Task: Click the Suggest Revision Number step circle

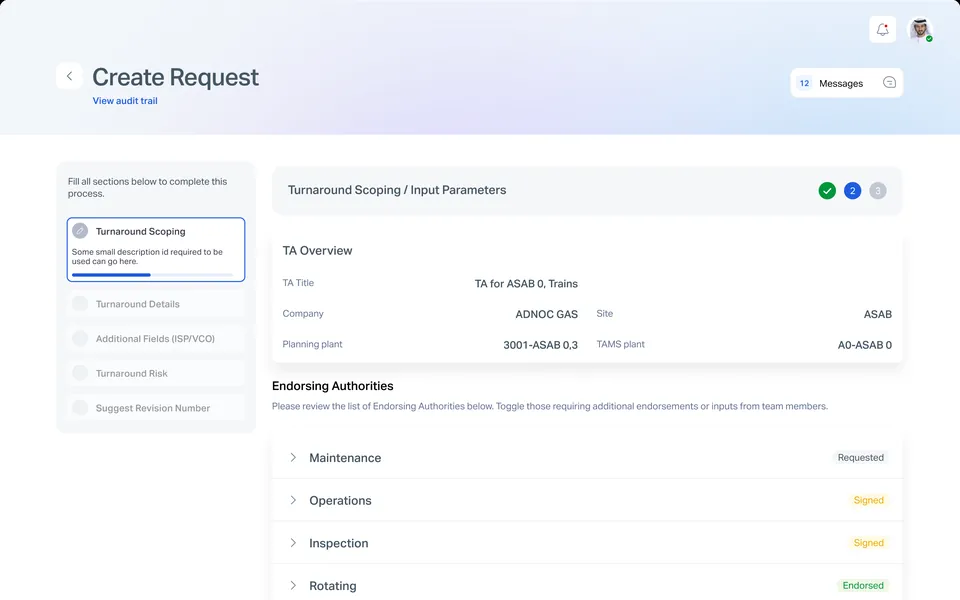Action: click(x=80, y=408)
